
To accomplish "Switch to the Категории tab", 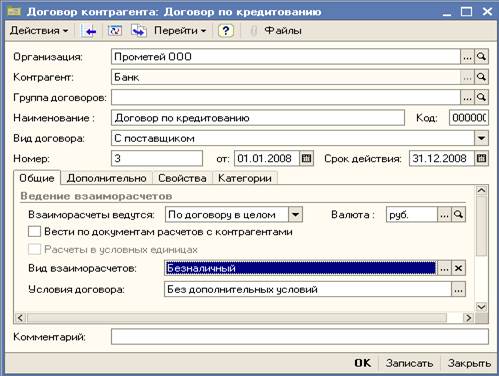I will point(245,178).
